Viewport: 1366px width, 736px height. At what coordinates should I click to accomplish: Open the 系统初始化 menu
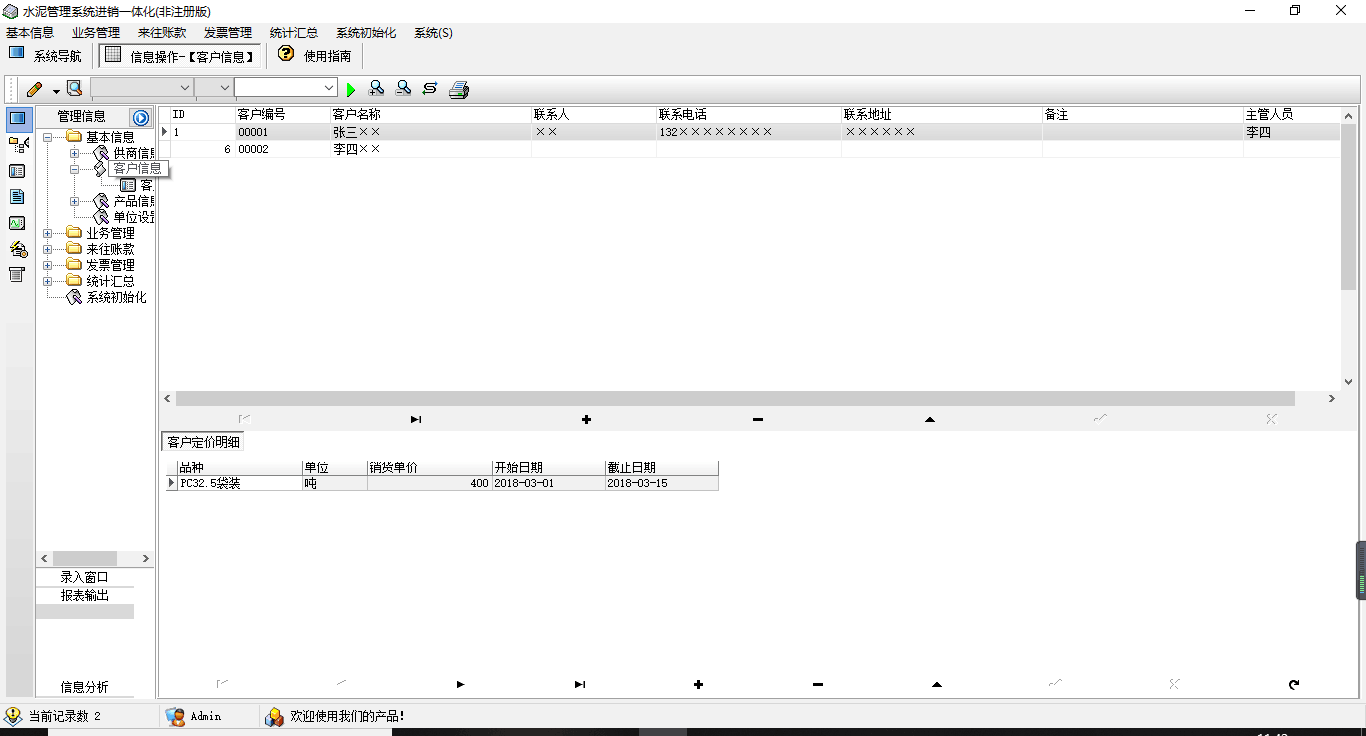point(366,33)
